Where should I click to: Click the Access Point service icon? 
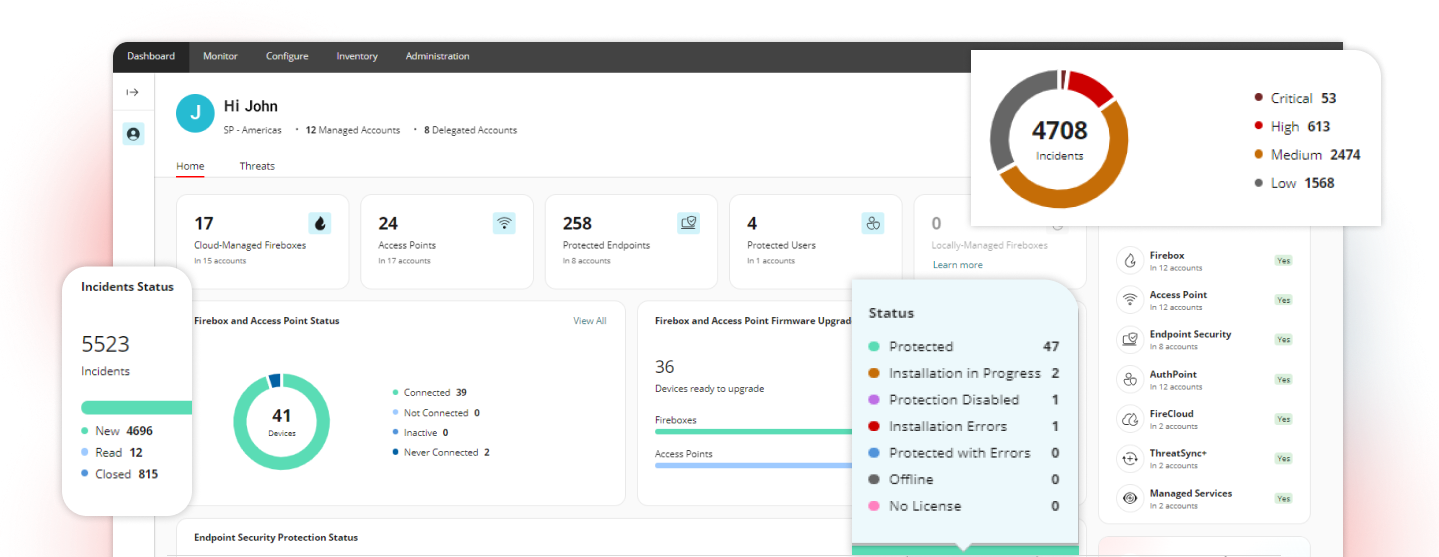(x=1130, y=300)
